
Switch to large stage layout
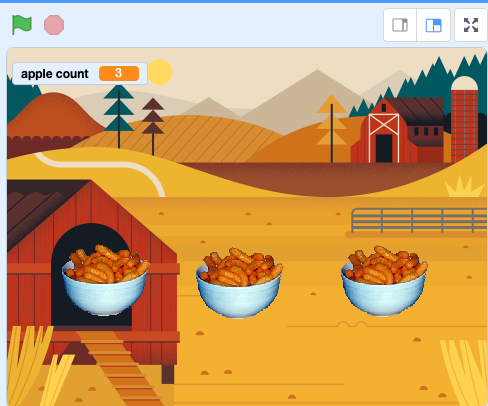(x=433, y=25)
